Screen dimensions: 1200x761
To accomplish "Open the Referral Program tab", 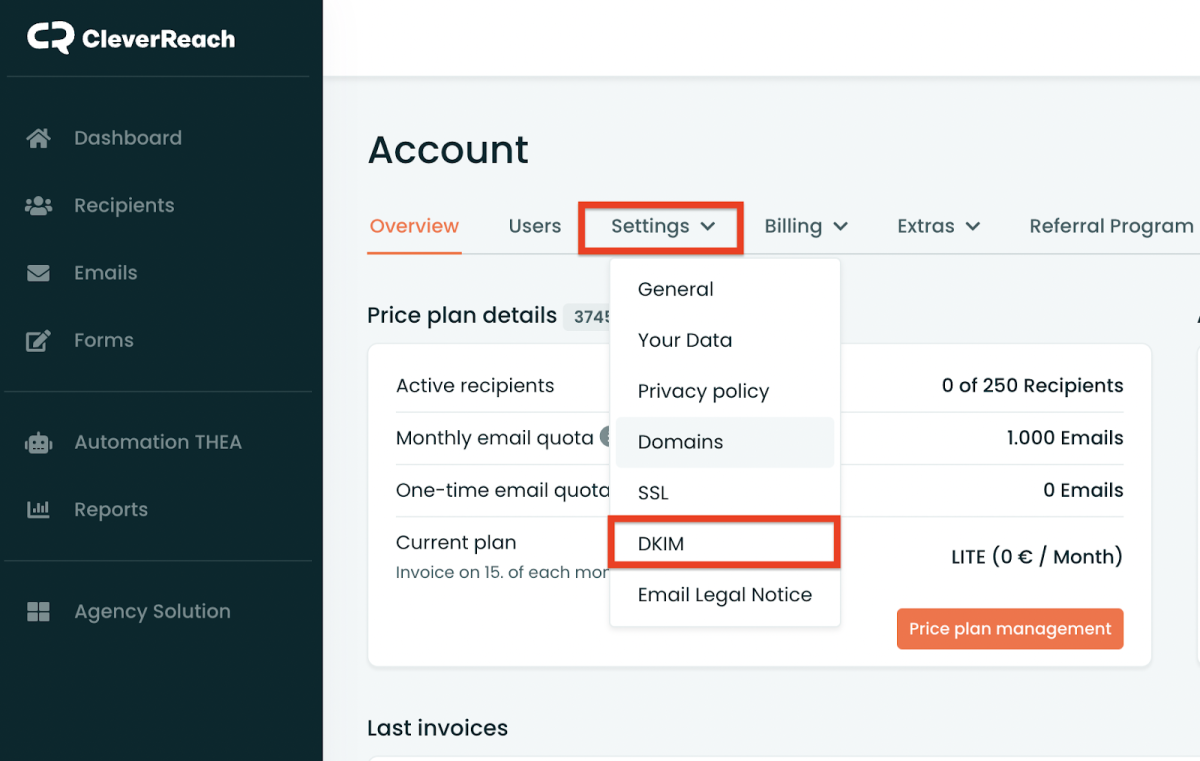I will (x=1111, y=226).
